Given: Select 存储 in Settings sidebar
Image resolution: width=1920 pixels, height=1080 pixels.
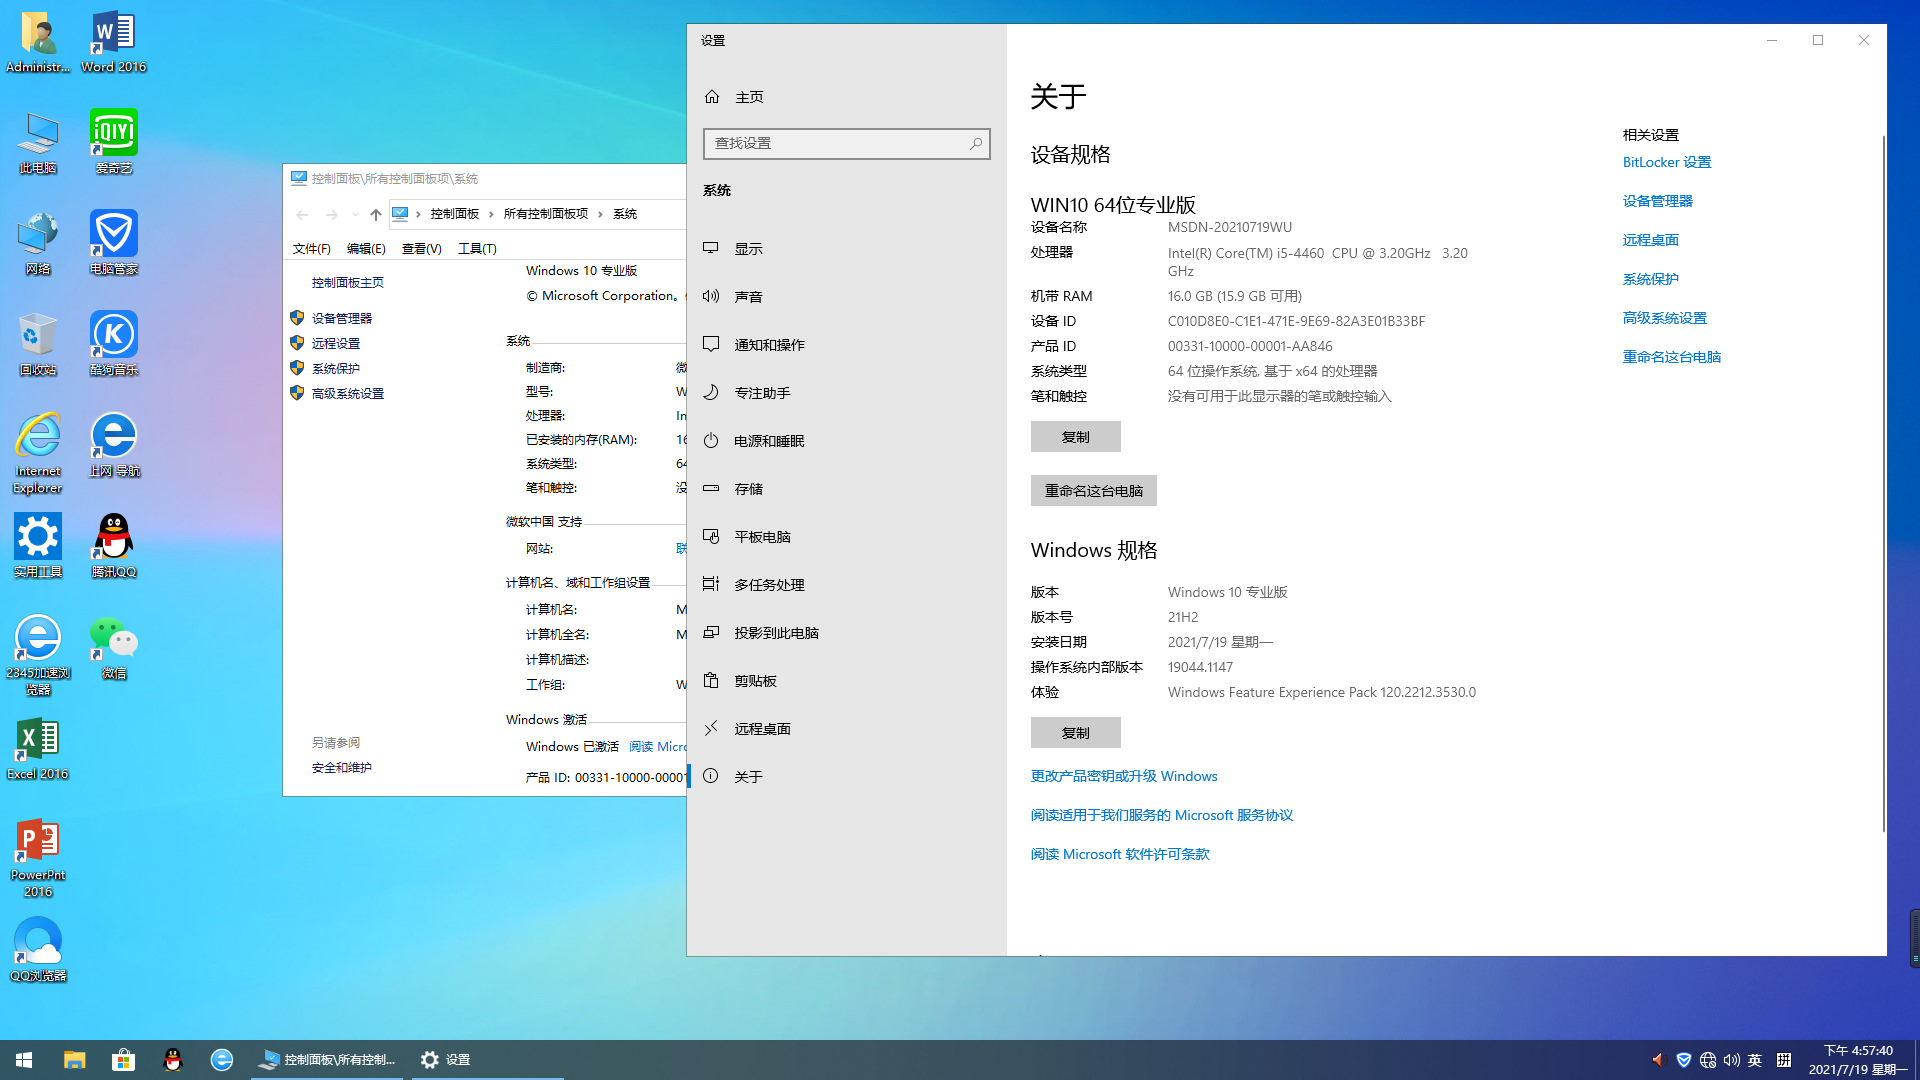Looking at the screenshot, I should (846, 489).
